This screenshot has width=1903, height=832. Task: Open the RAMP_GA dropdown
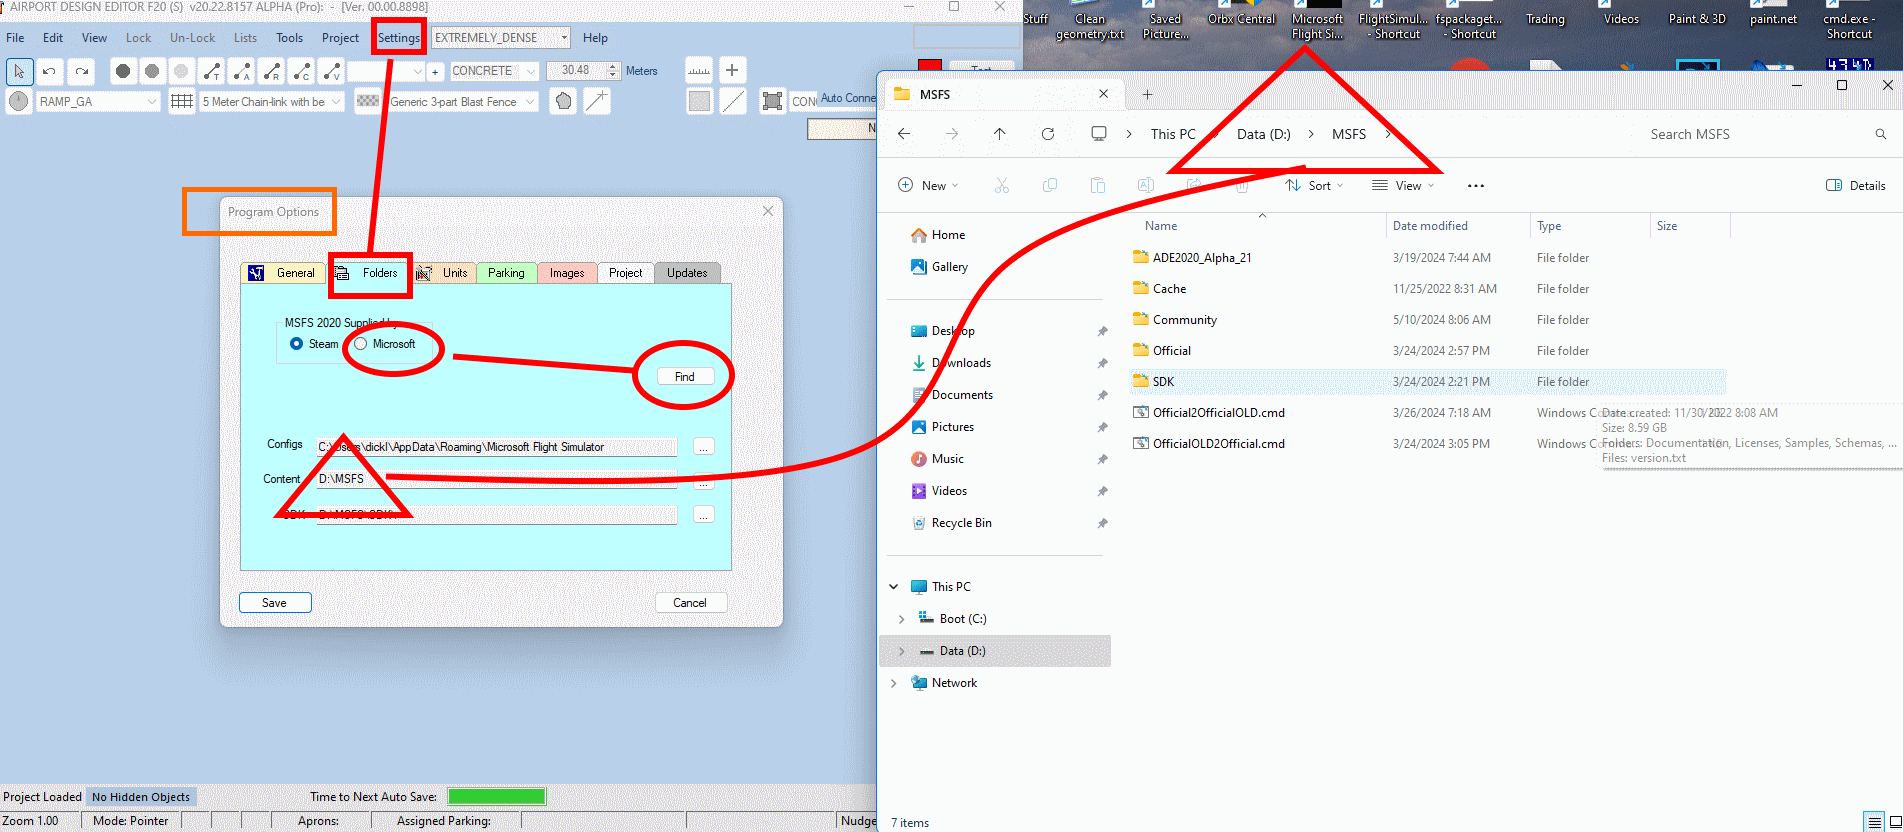(152, 101)
